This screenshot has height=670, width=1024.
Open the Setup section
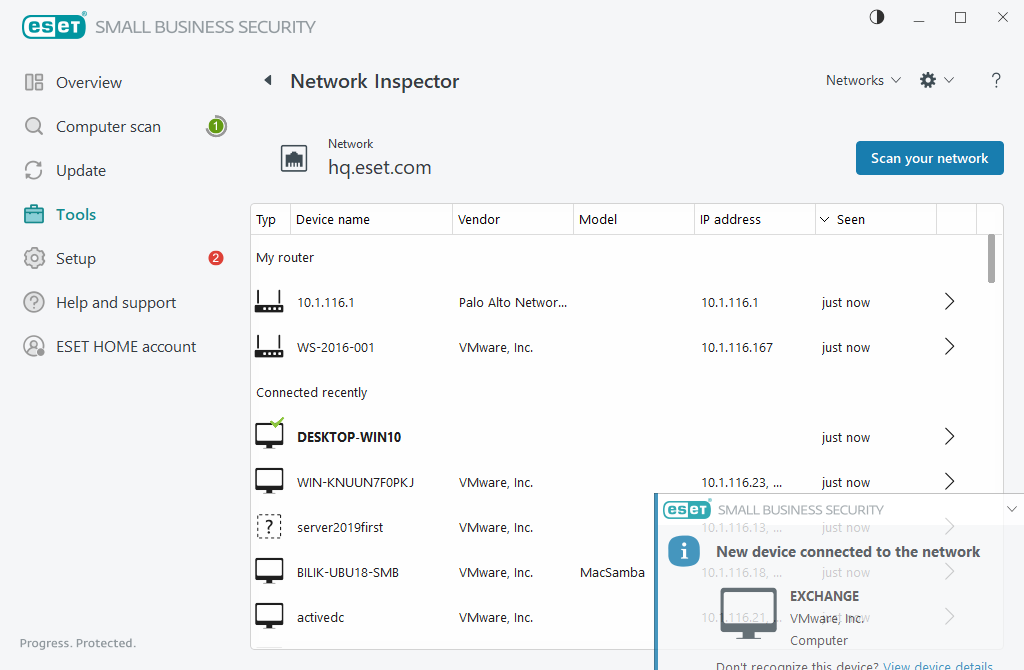tap(76, 259)
